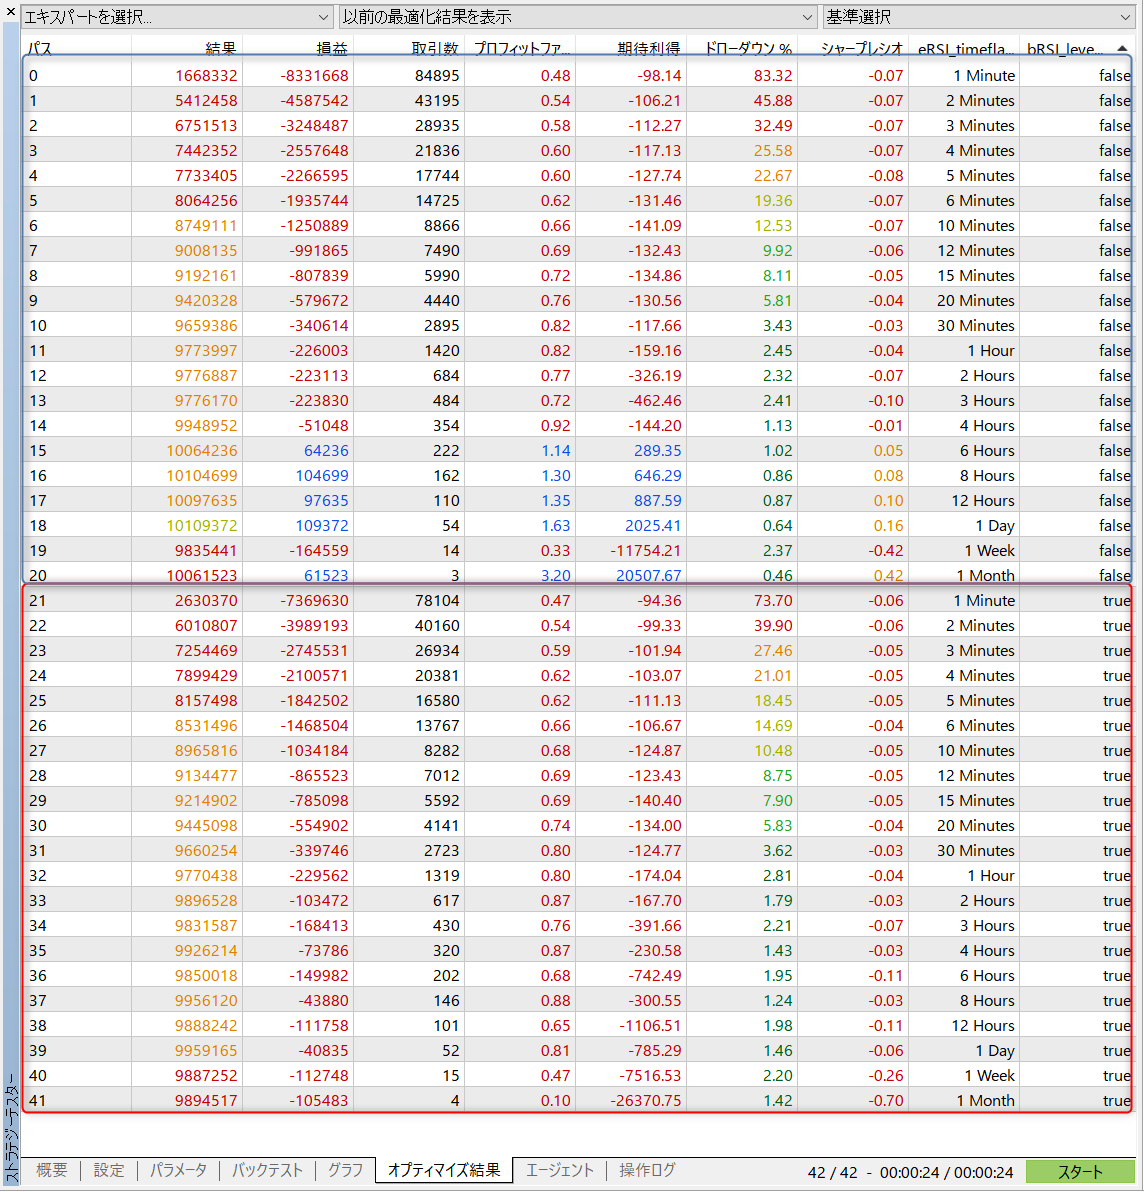Click profit factor 1.63 in pass 18
Screen dimensions: 1144x1192
(556, 525)
